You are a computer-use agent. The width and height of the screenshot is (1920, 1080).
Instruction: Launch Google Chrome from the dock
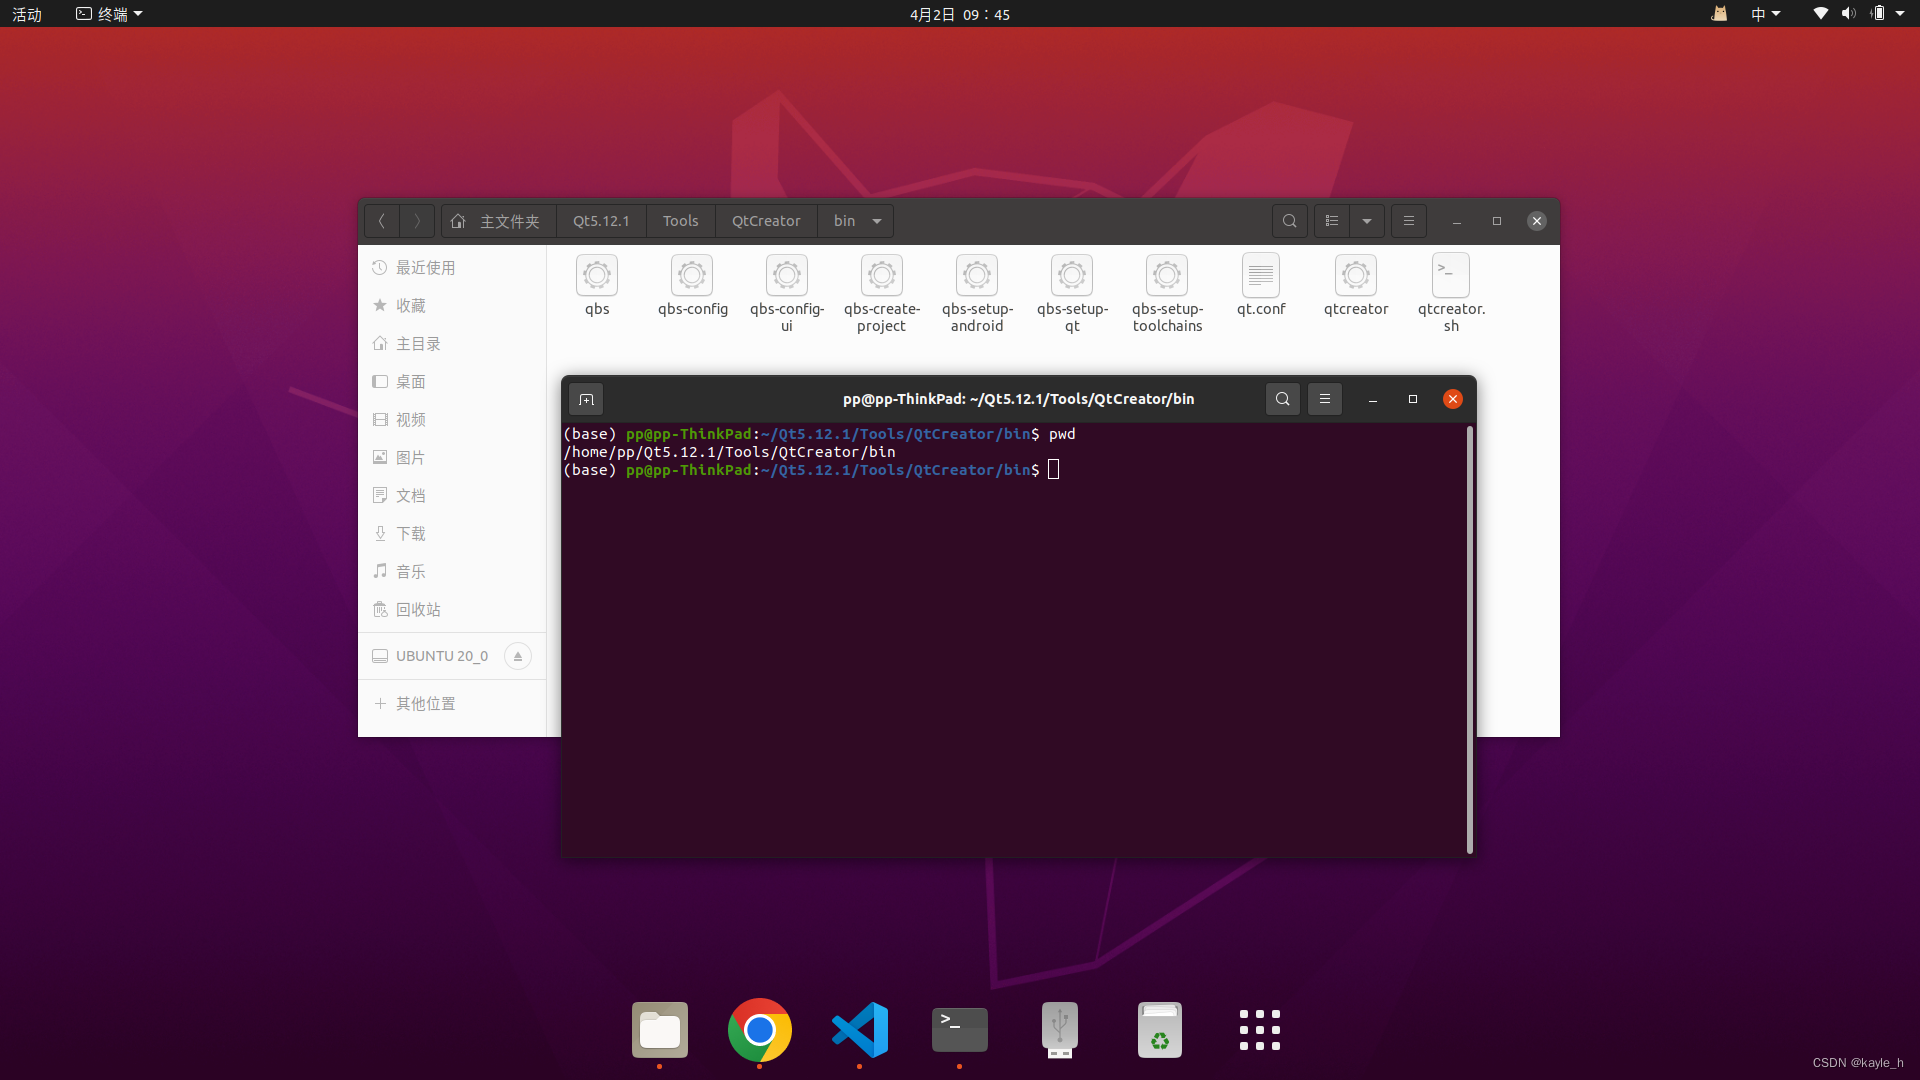(759, 1030)
